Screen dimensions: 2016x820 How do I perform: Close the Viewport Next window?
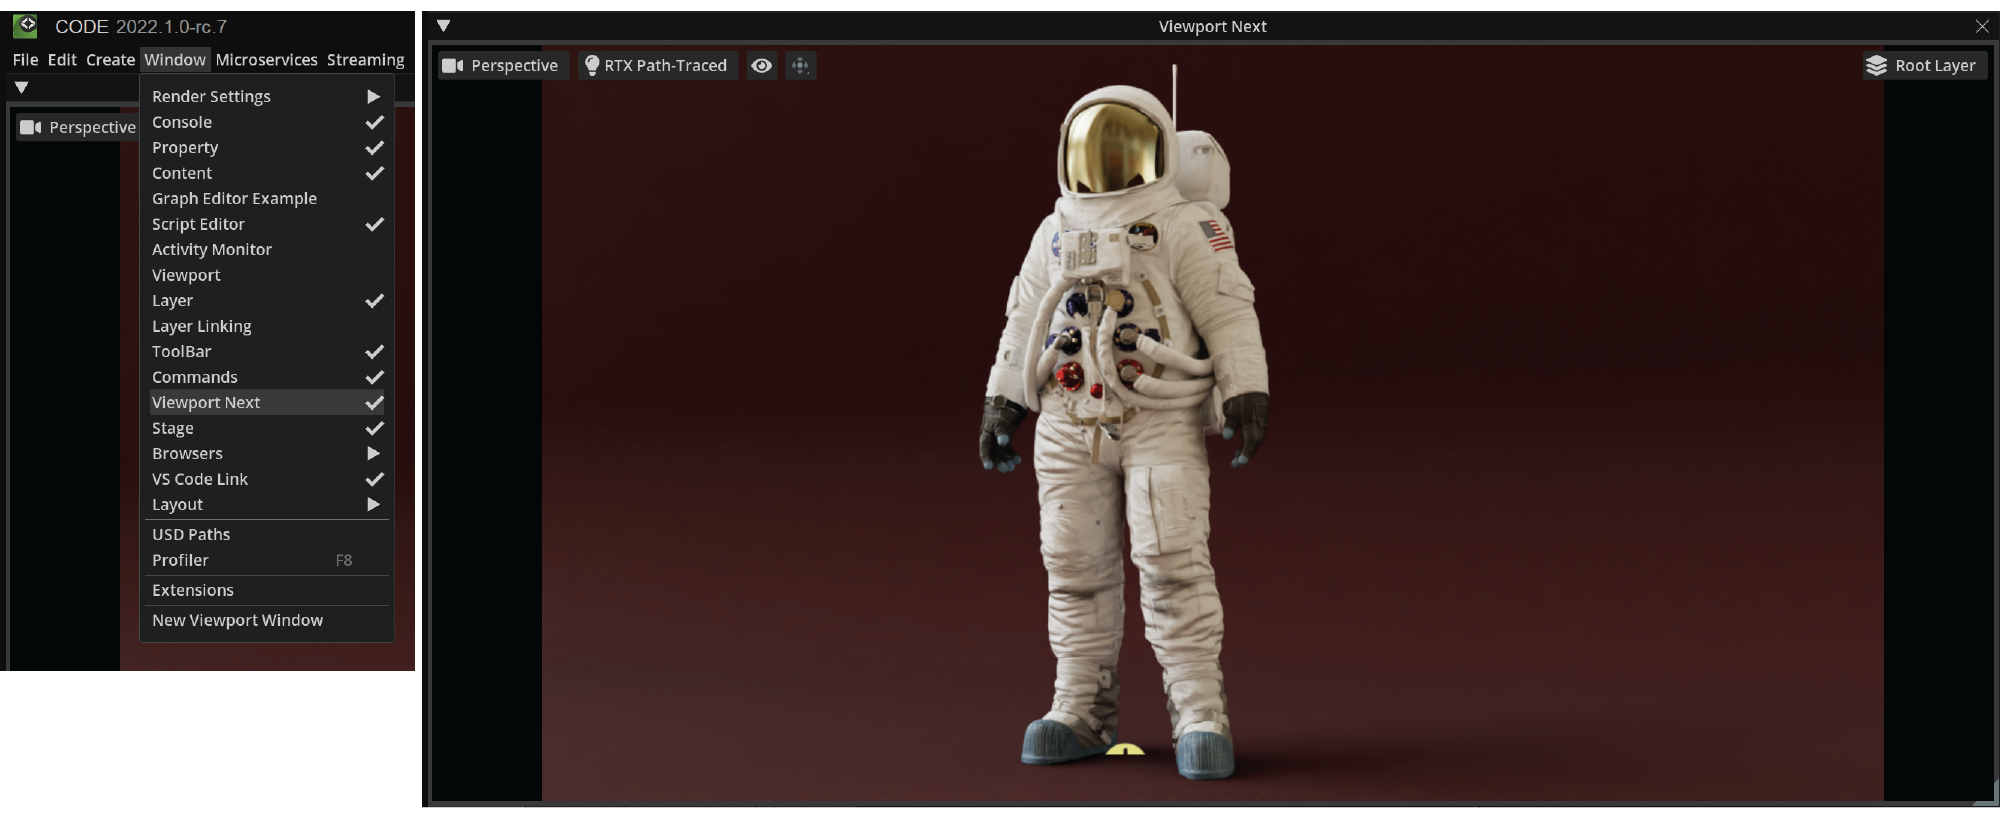1982,27
